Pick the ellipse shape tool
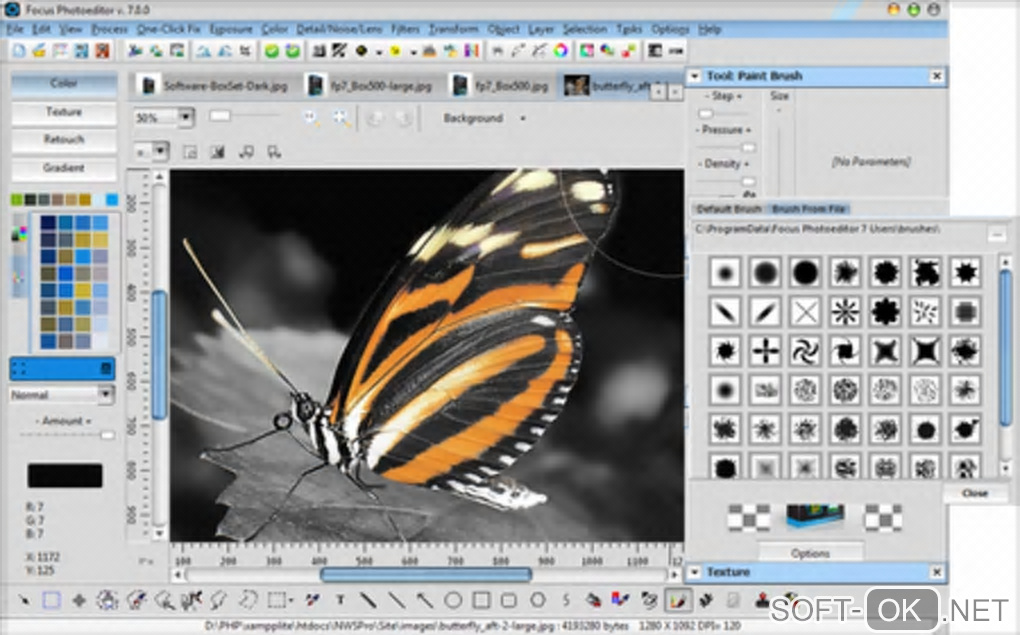 453,600
